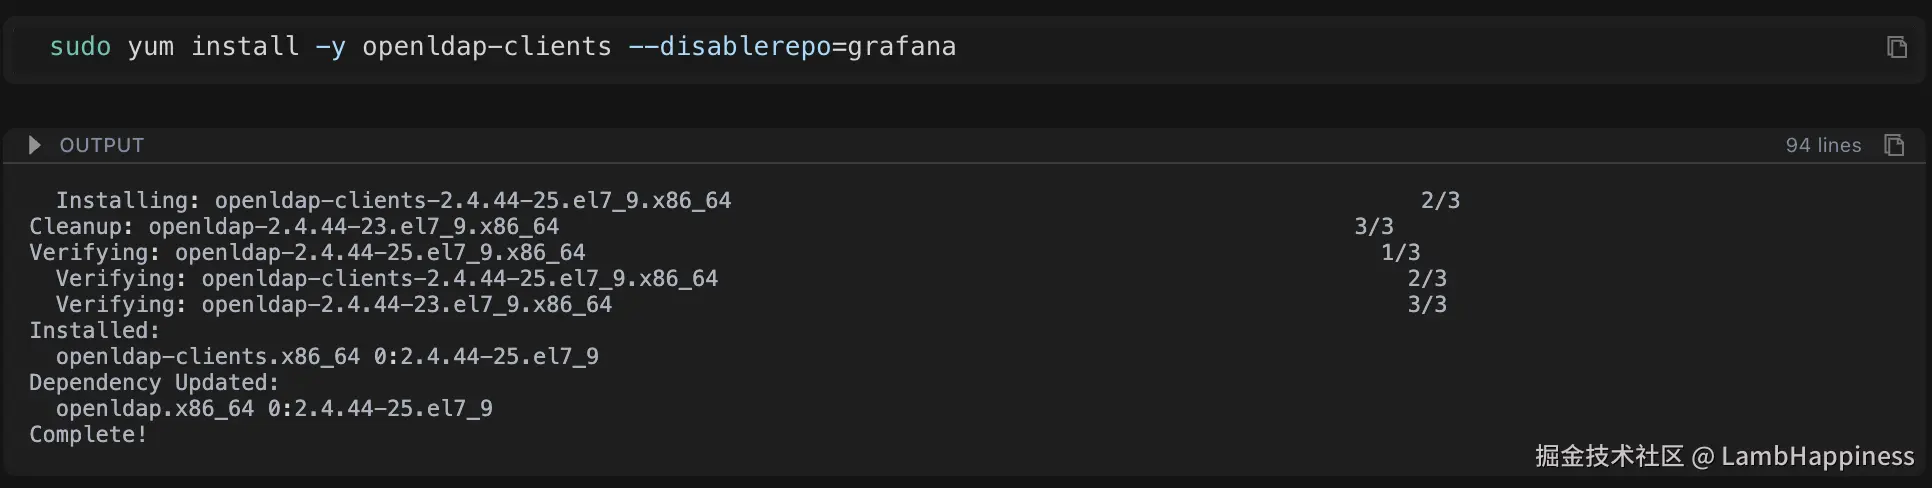Copy the yum install command
This screenshot has width=1932, height=488.
[x=1896, y=47]
